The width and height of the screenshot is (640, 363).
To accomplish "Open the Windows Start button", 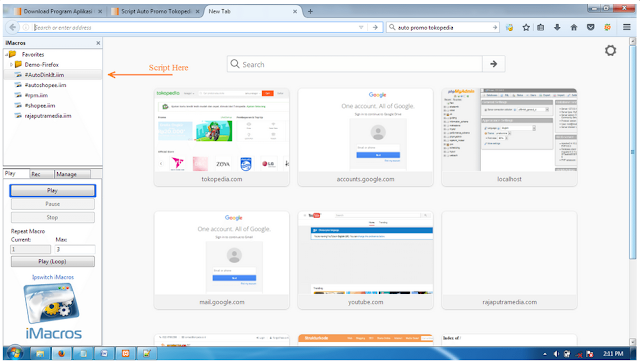I will 15,353.
